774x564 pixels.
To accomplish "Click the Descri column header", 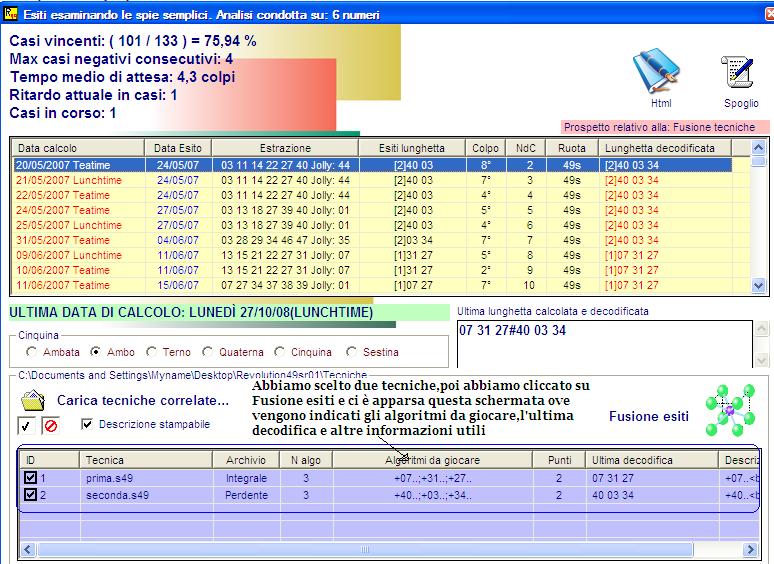I will click(x=741, y=460).
